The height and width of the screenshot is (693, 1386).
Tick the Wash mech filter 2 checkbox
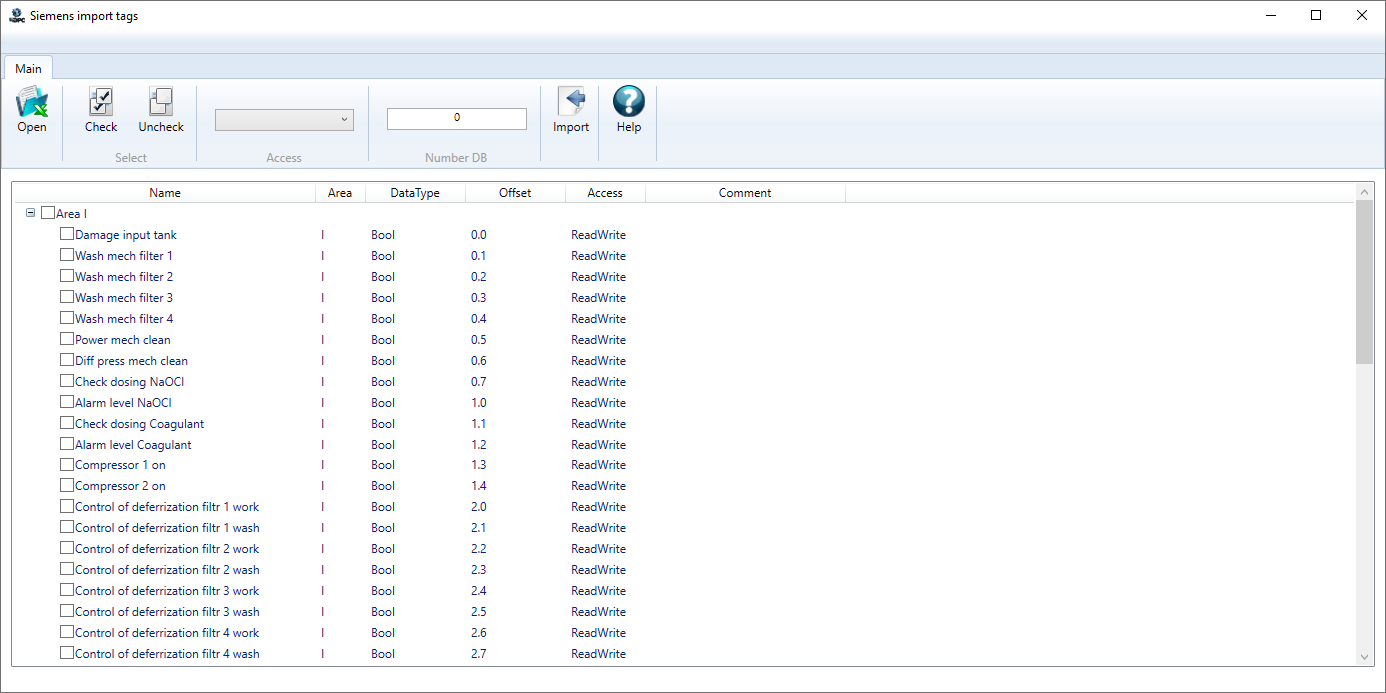coord(67,276)
